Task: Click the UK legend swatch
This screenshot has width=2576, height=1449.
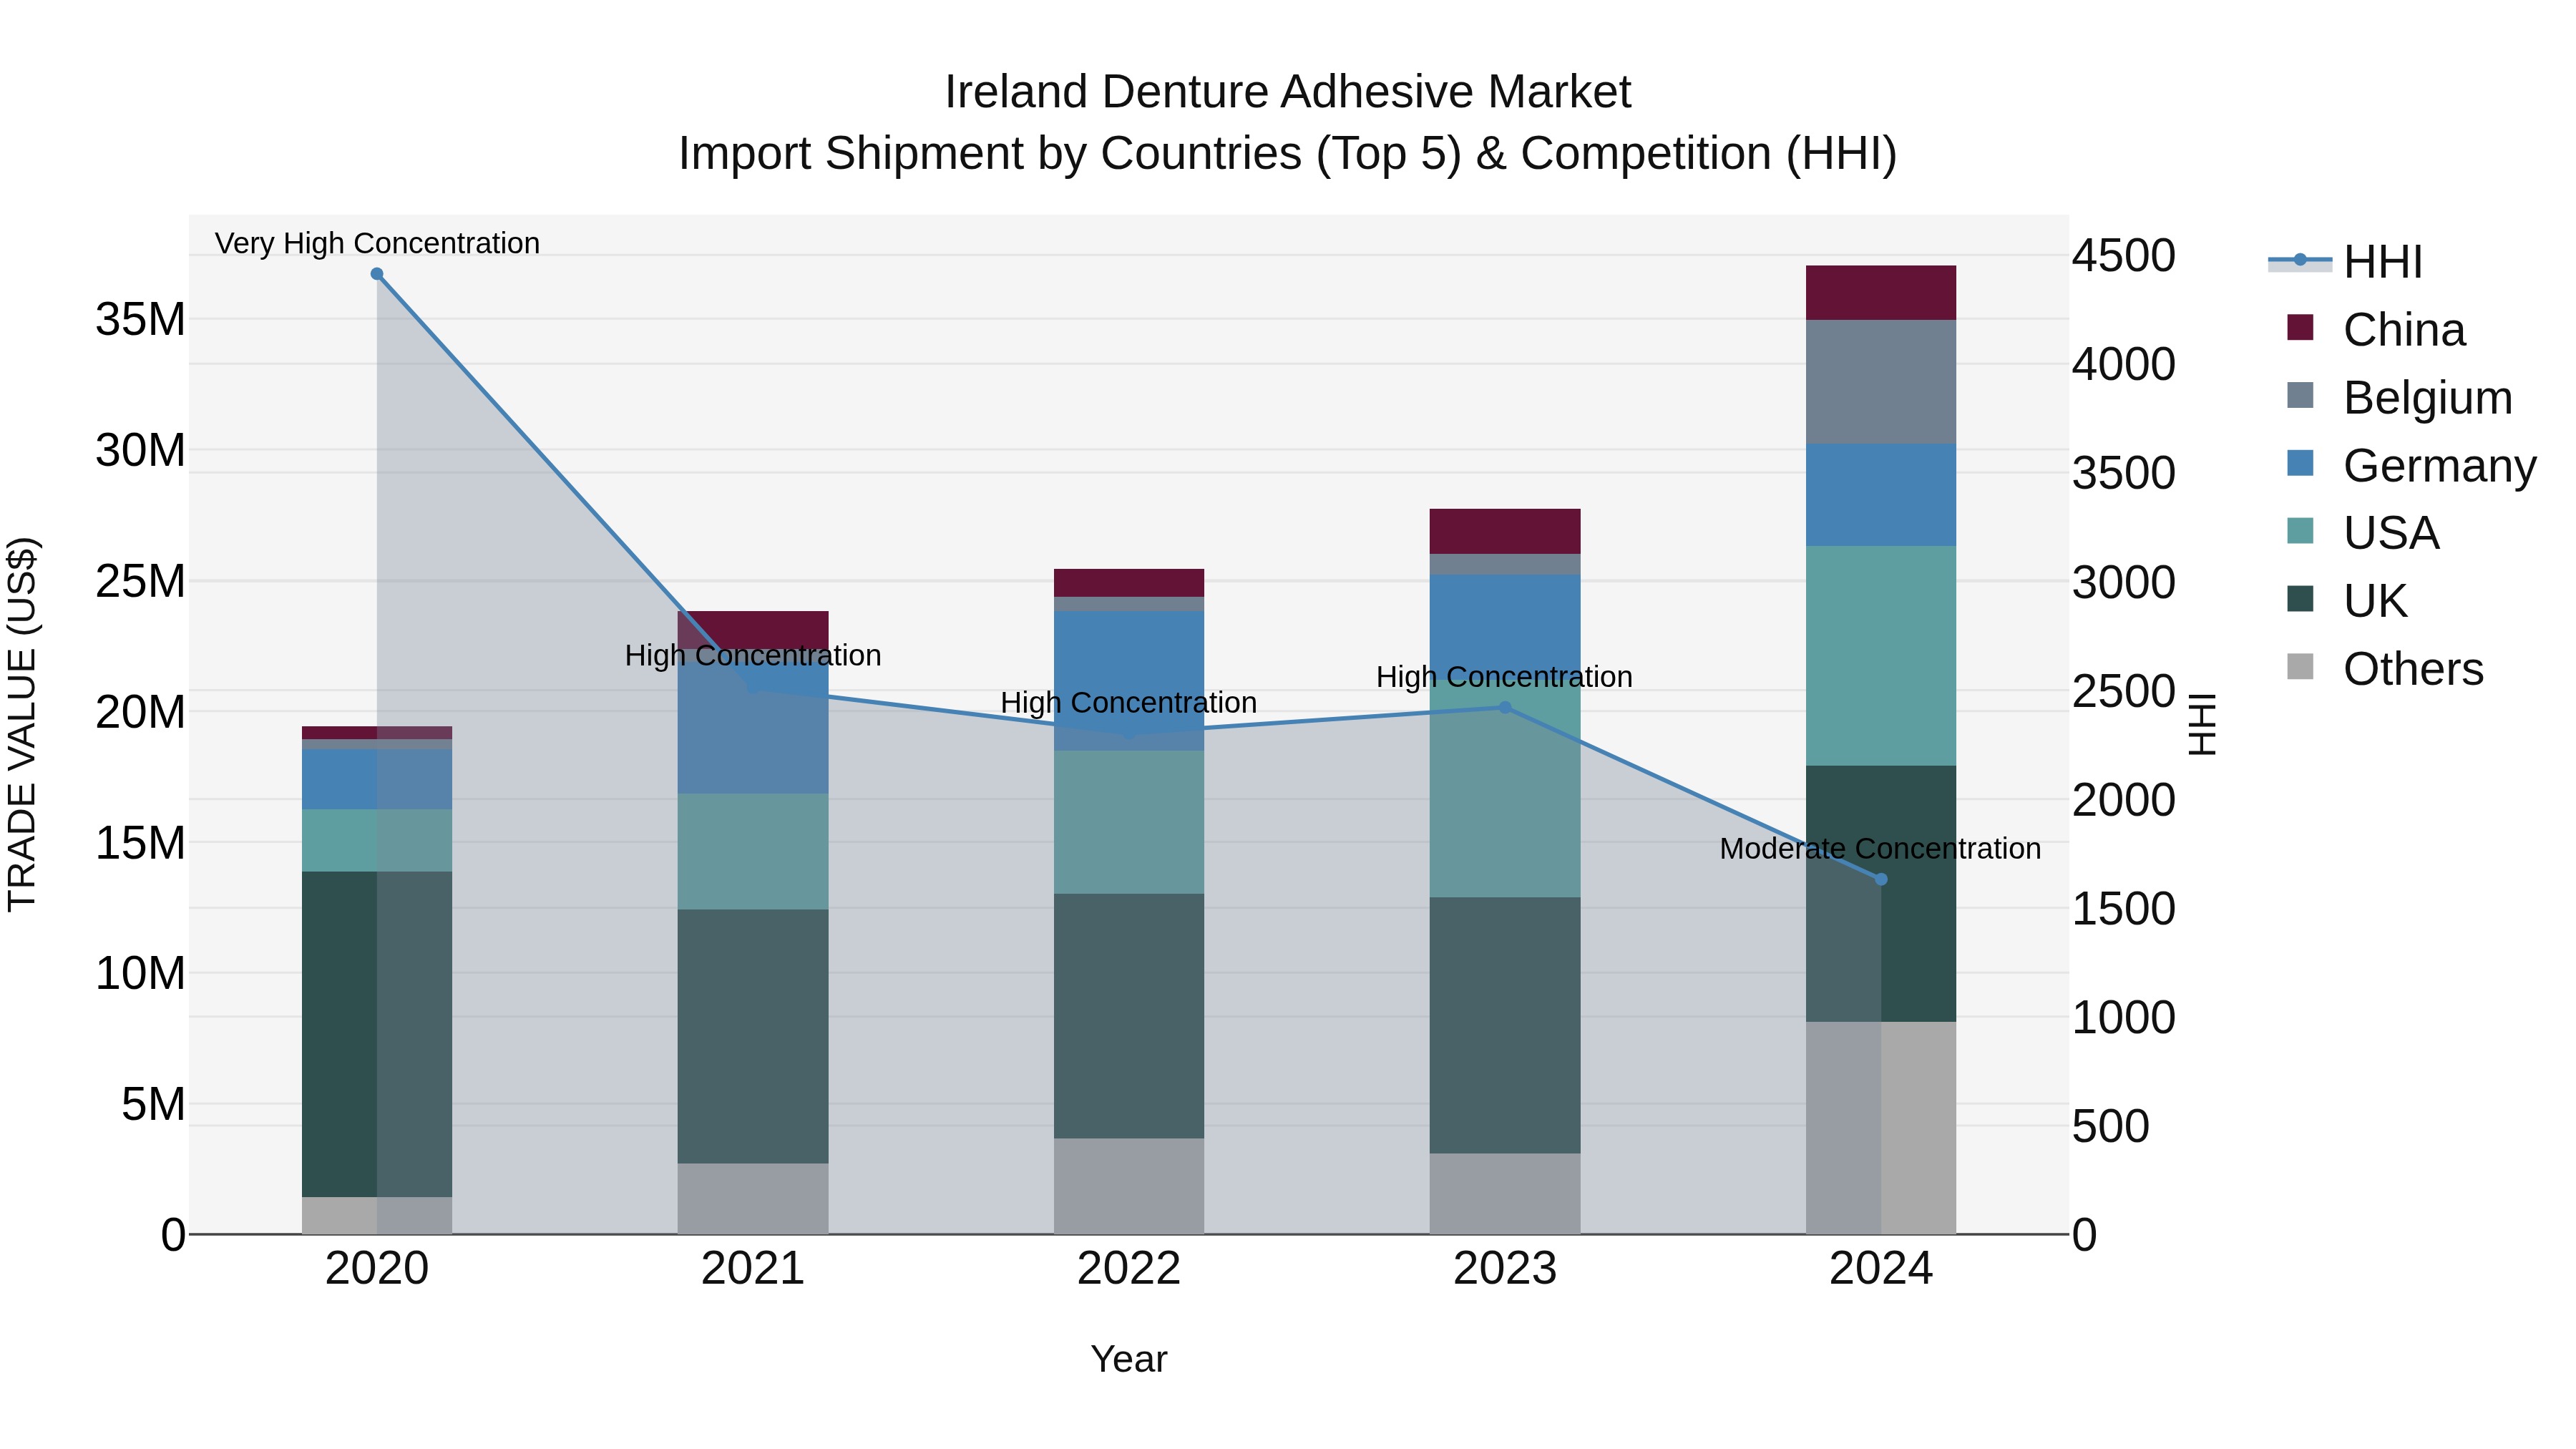Action: click(x=2300, y=599)
